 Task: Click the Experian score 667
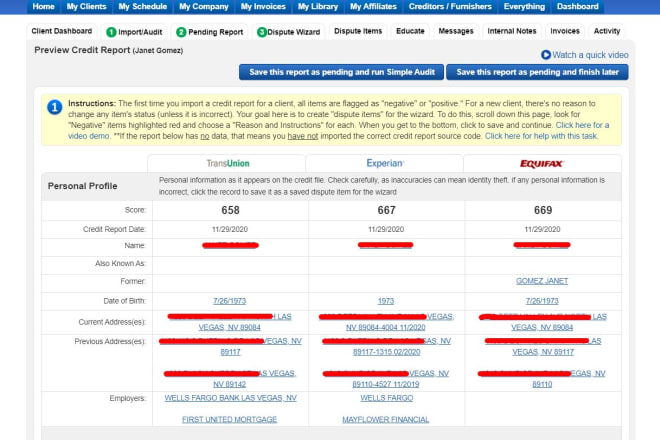(386, 210)
